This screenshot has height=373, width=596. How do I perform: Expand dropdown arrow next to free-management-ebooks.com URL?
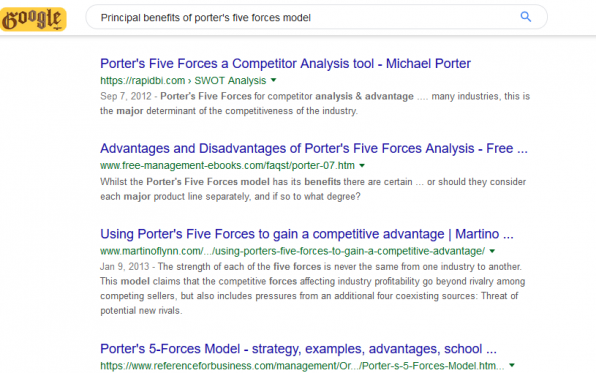pyautogui.click(x=362, y=165)
